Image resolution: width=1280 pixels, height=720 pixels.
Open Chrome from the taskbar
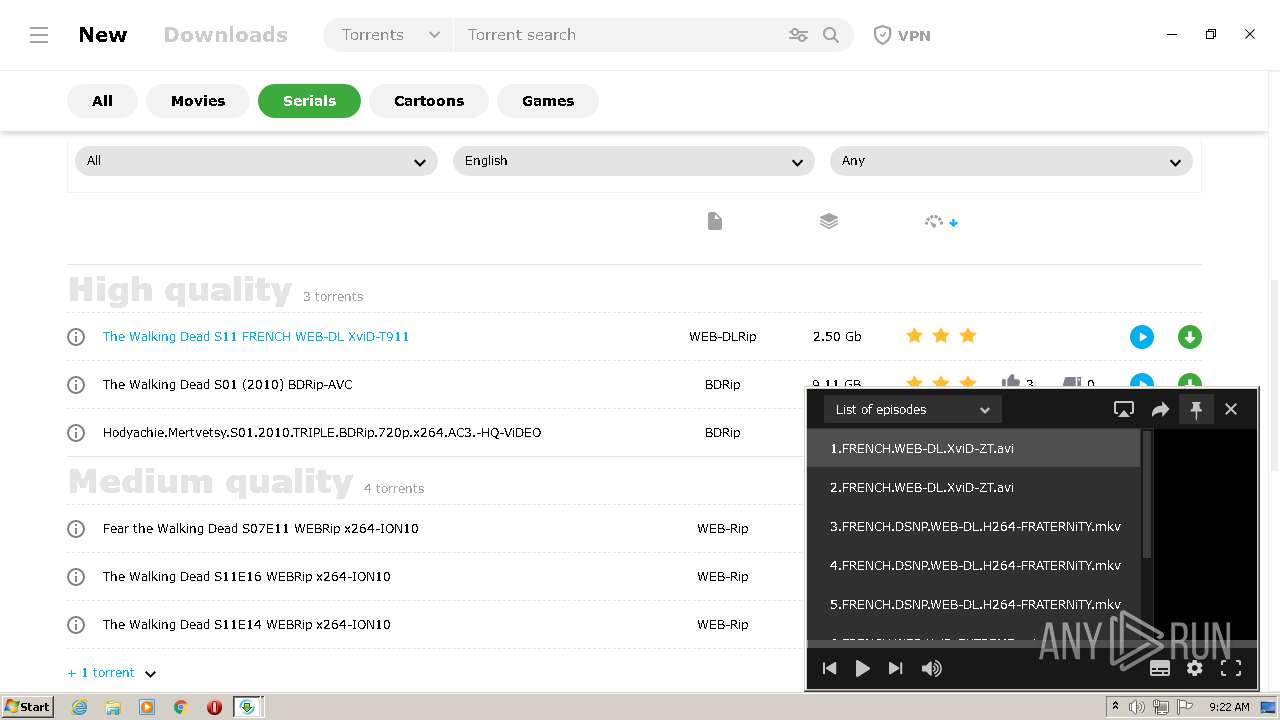[181, 707]
